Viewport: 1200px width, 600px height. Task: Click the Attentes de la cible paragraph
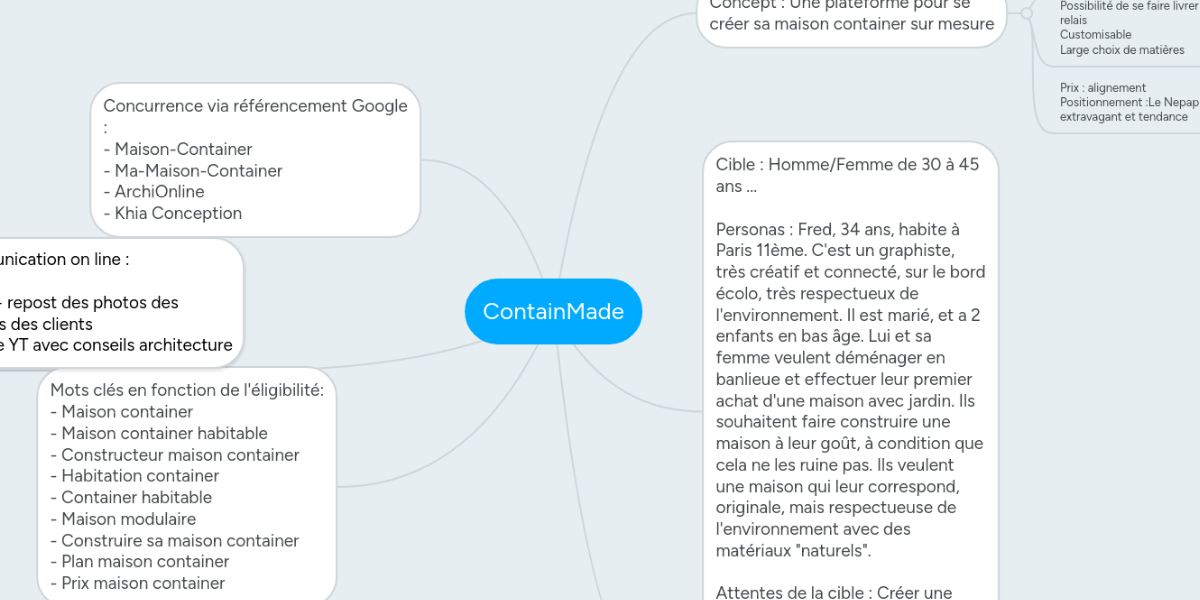[x=834, y=592]
